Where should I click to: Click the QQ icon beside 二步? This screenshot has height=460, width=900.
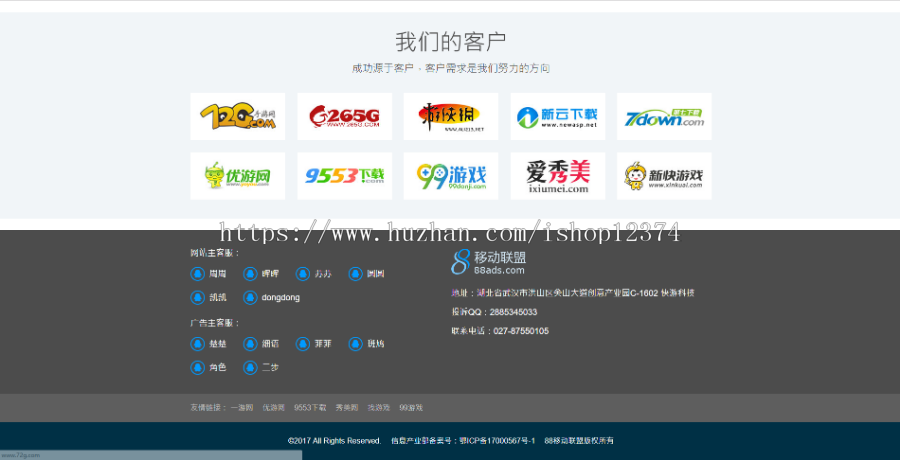250,367
